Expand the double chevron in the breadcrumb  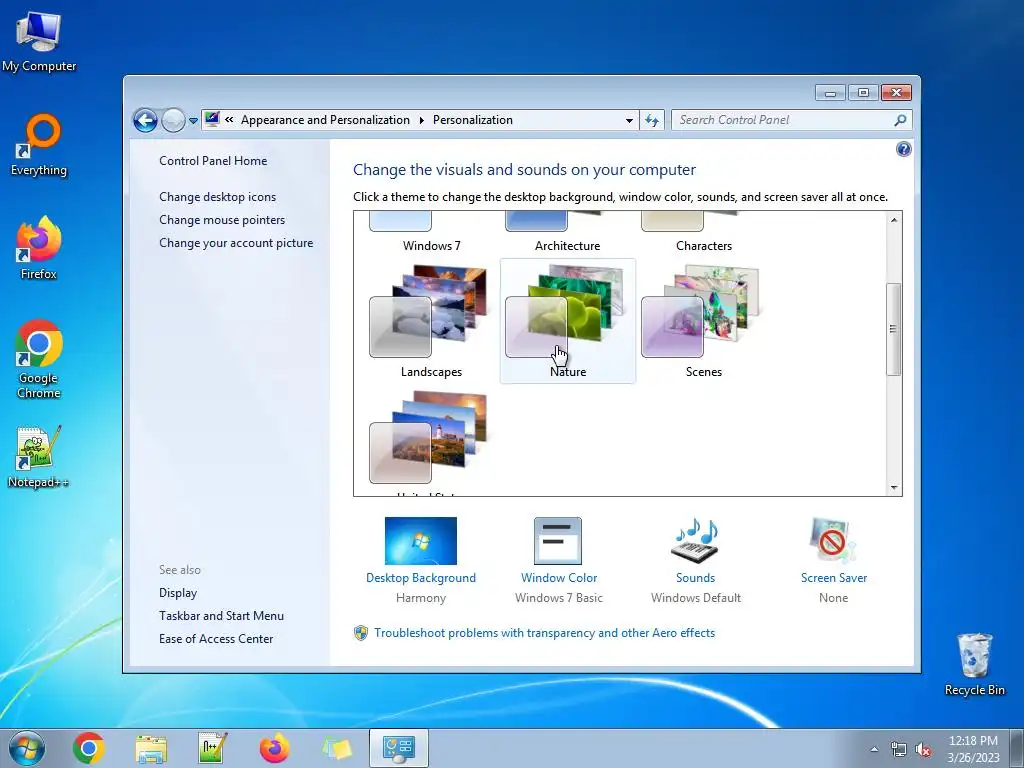[229, 120]
